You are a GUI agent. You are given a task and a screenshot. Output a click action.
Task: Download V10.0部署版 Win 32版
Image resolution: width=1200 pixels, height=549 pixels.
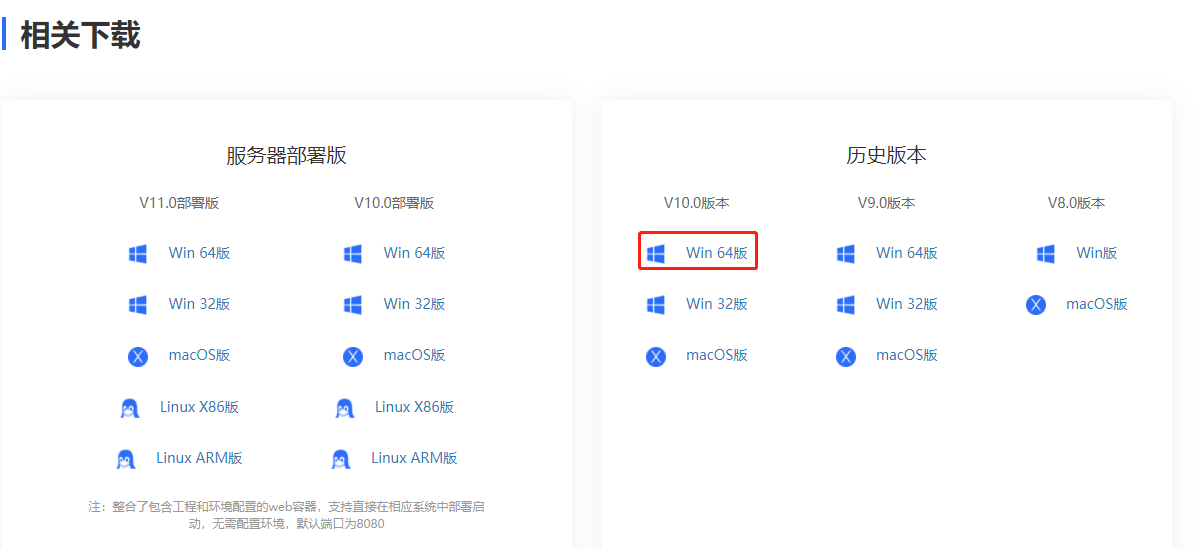coord(414,303)
